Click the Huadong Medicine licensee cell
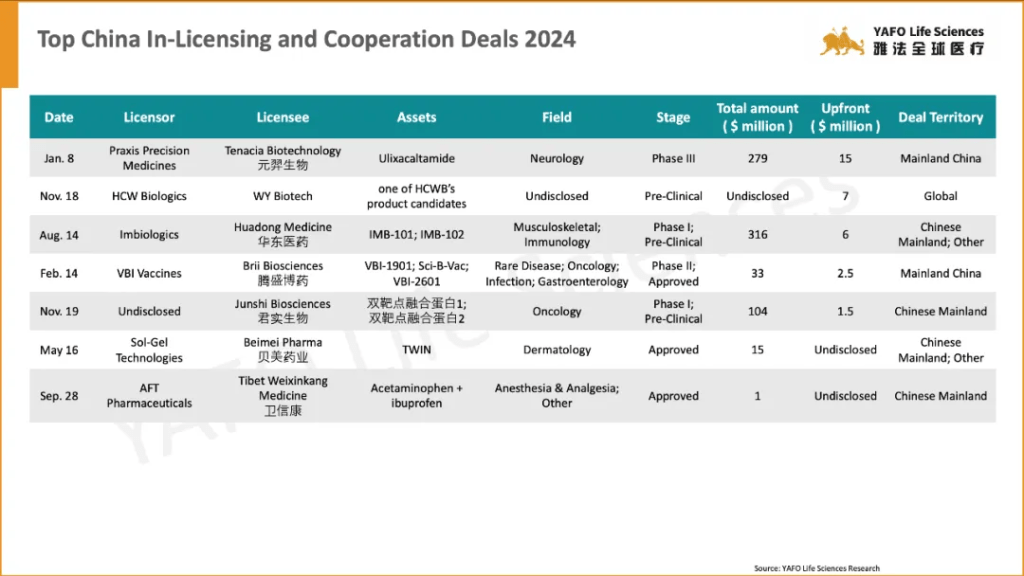The image size is (1024, 576). coord(282,234)
